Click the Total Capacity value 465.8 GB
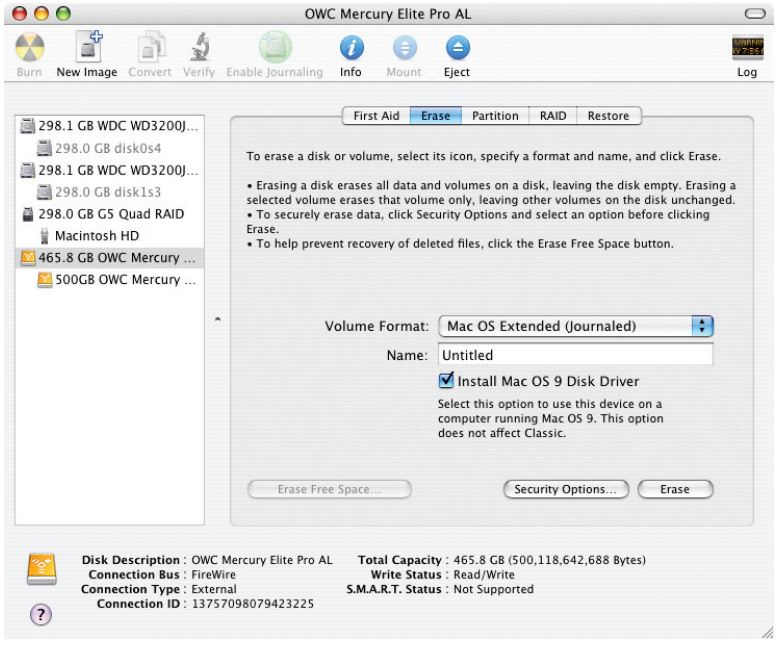The width and height of the screenshot is (780, 645). 550,560
